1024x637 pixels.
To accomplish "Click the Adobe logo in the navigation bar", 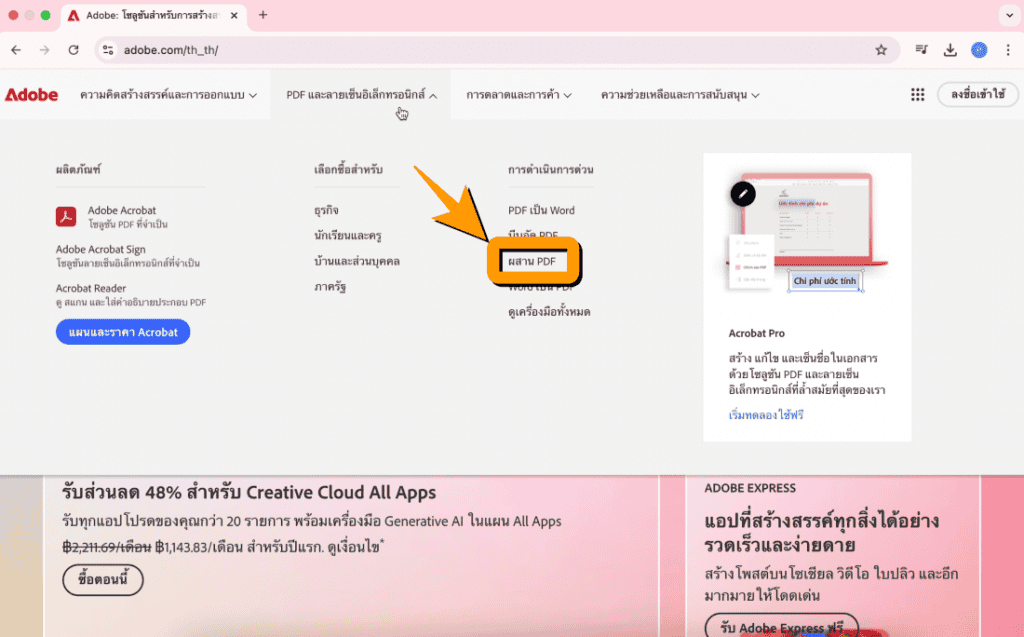I will [x=32, y=95].
